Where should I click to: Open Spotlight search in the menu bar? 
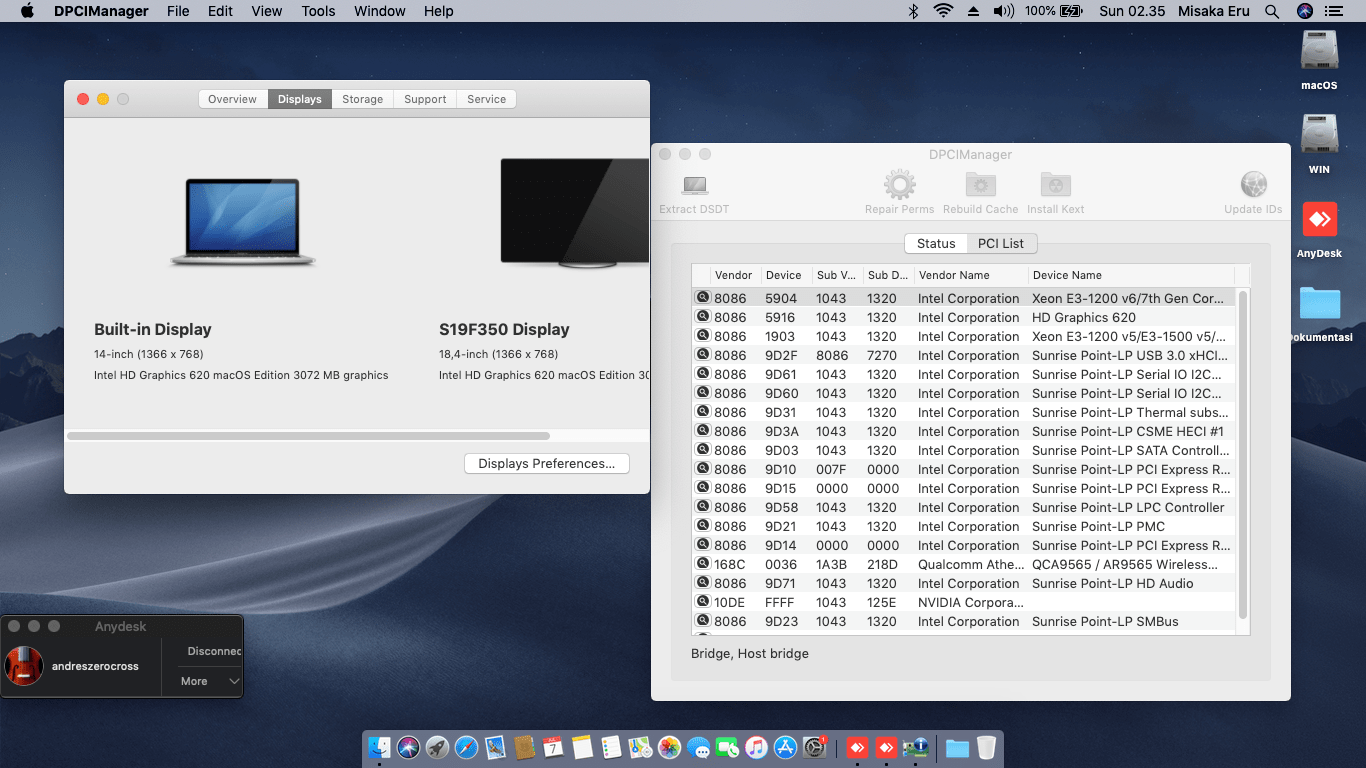click(x=1271, y=11)
